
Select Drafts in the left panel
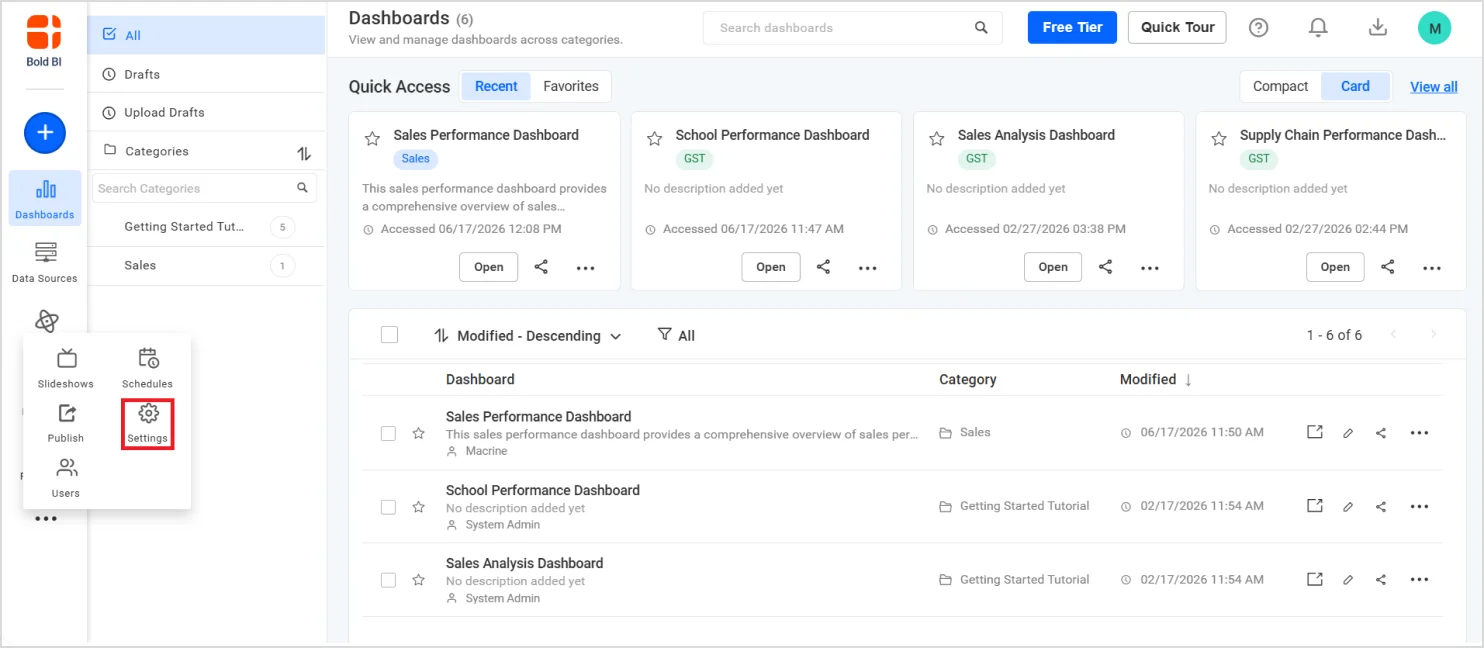tap(207, 74)
